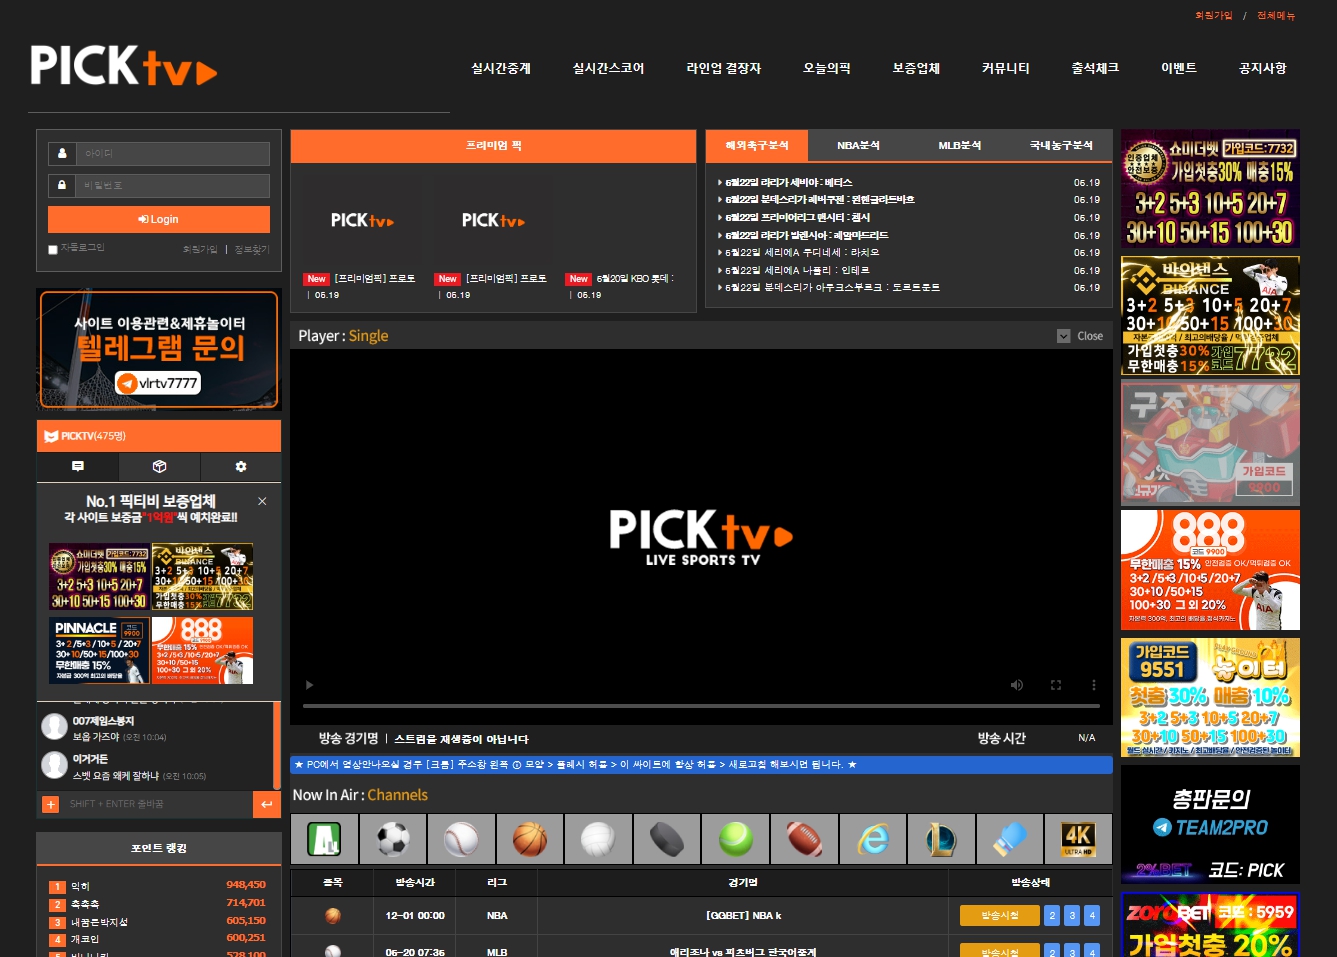
Task: Click 전체메뉴 link at top right
Action: (x=1276, y=15)
